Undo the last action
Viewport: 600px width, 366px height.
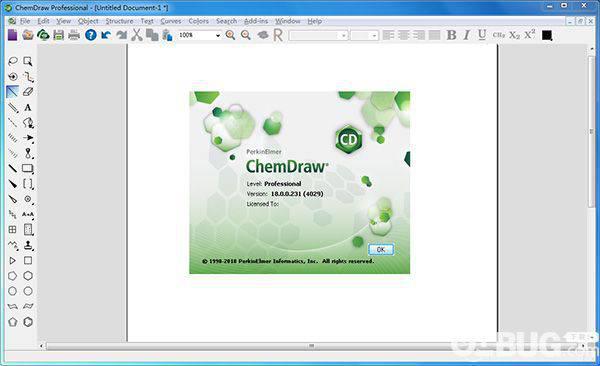coord(106,35)
